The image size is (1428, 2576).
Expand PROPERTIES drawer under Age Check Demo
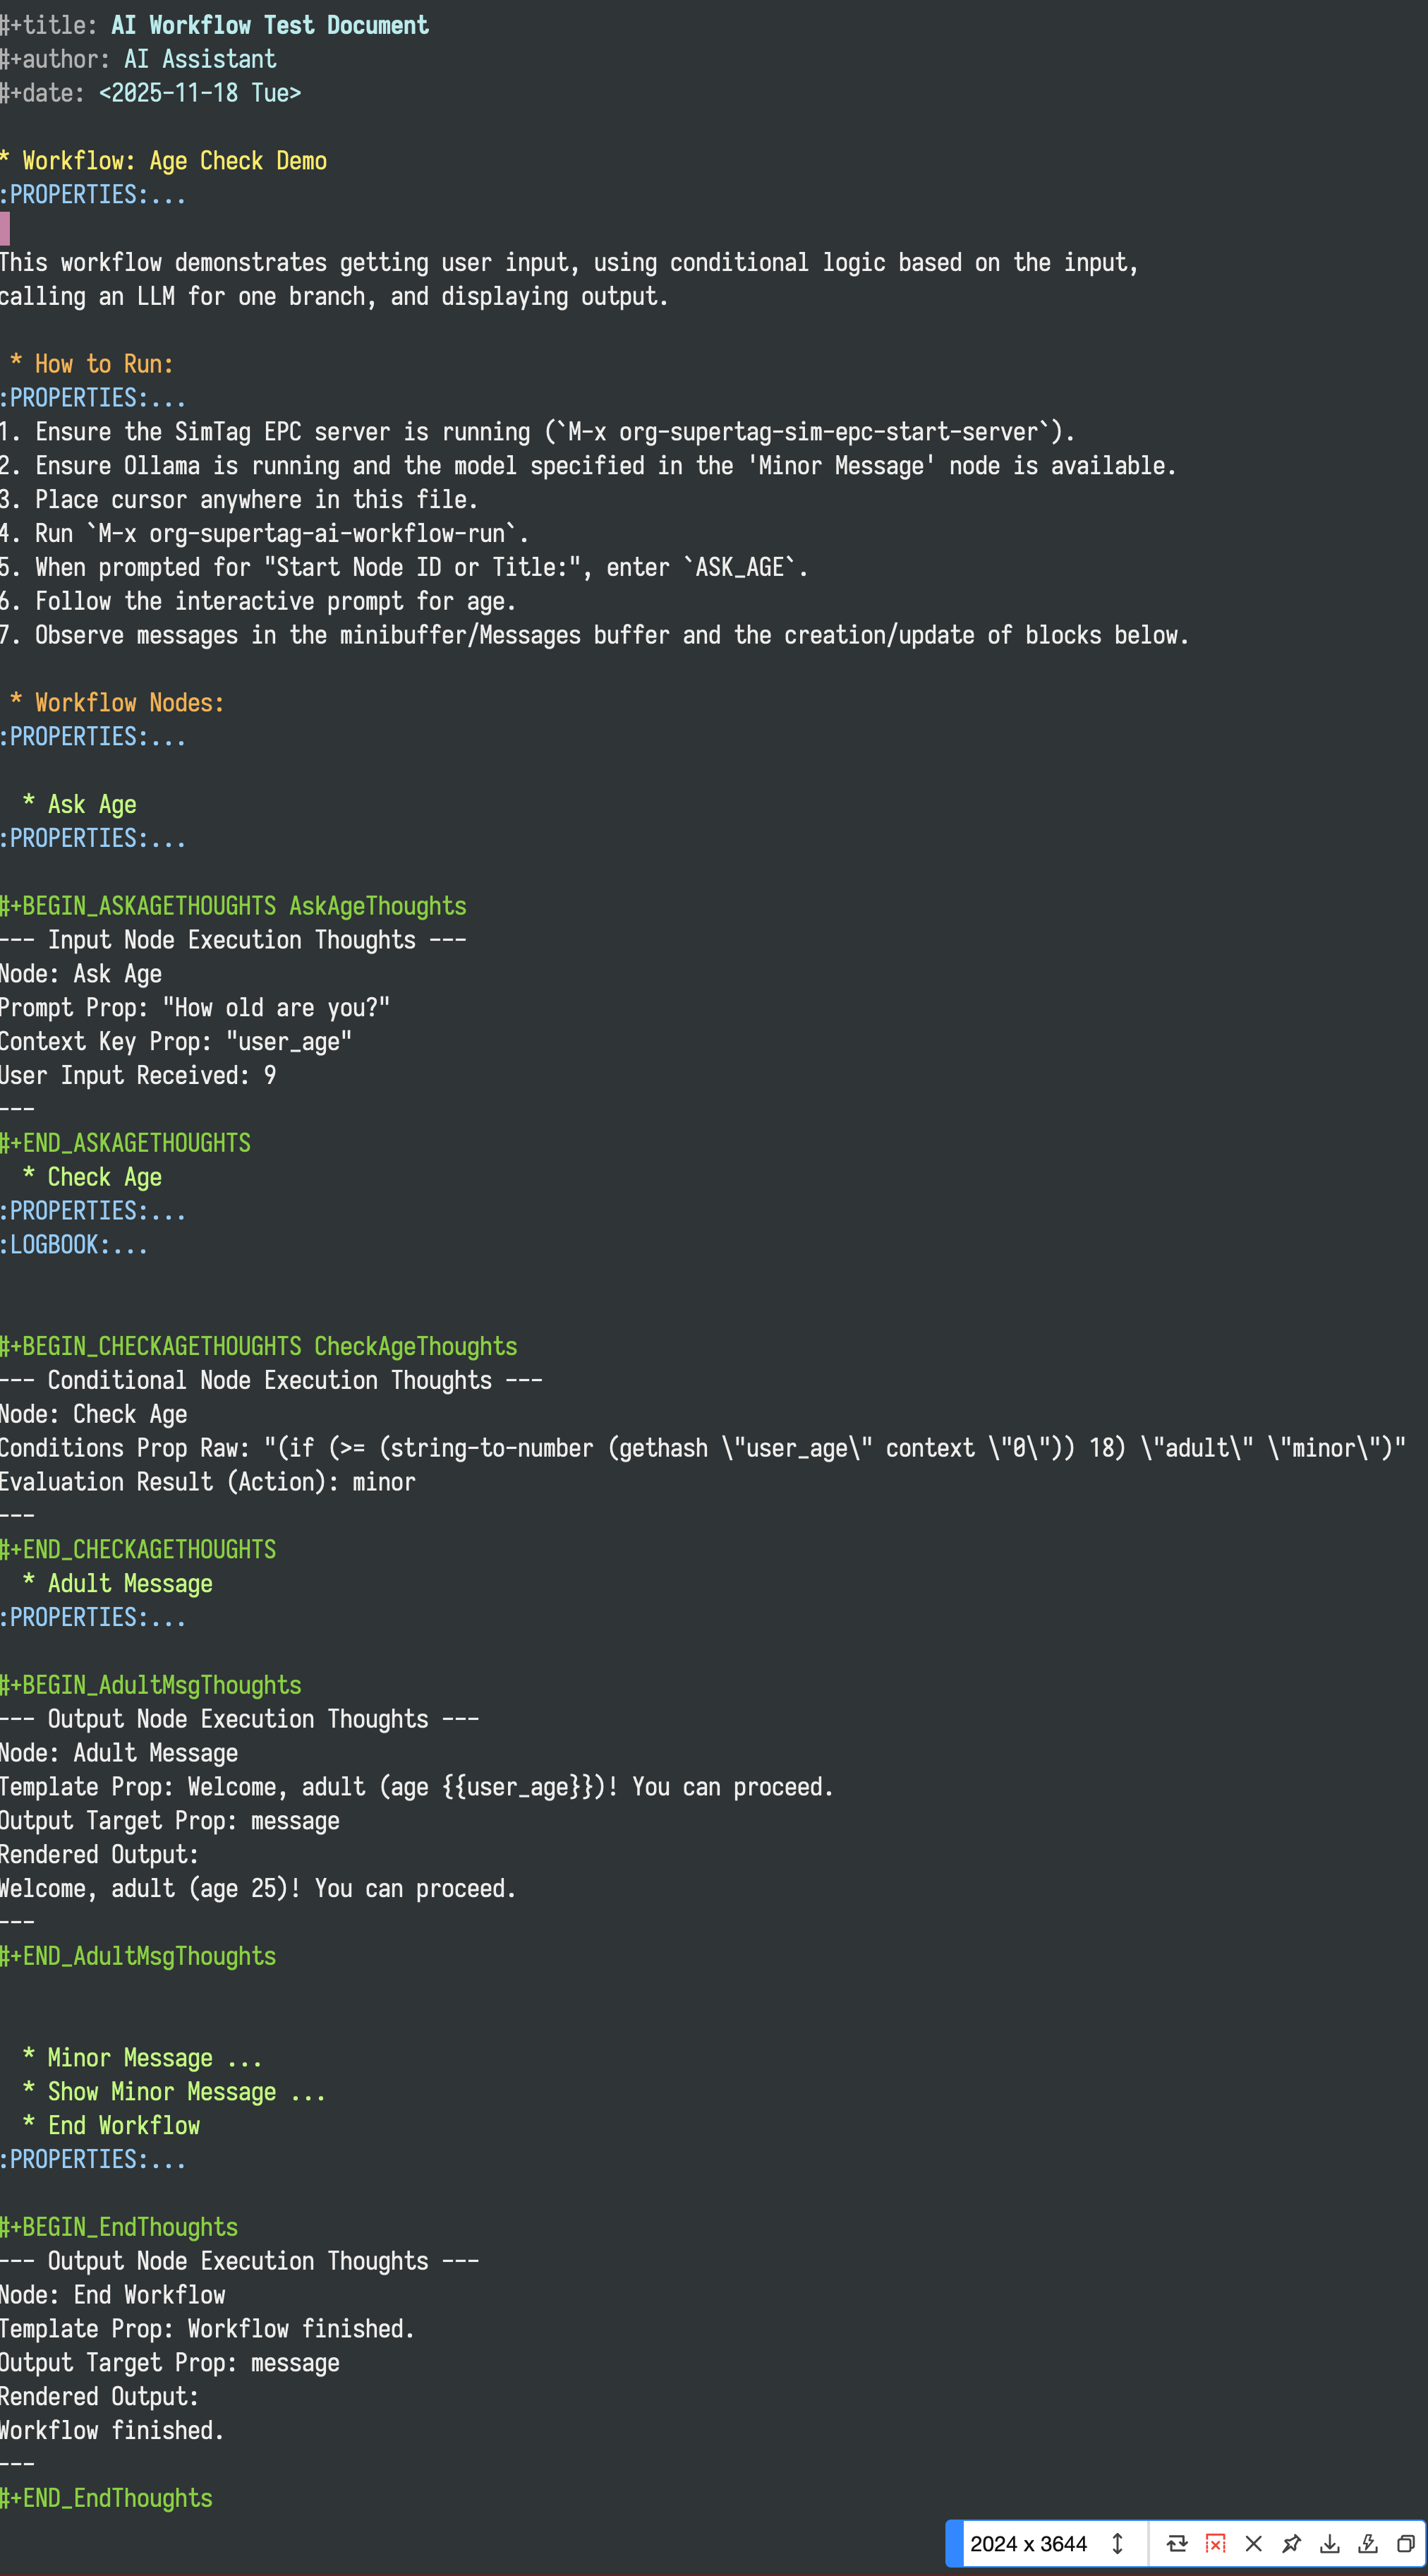pyautogui.click(x=93, y=194)
